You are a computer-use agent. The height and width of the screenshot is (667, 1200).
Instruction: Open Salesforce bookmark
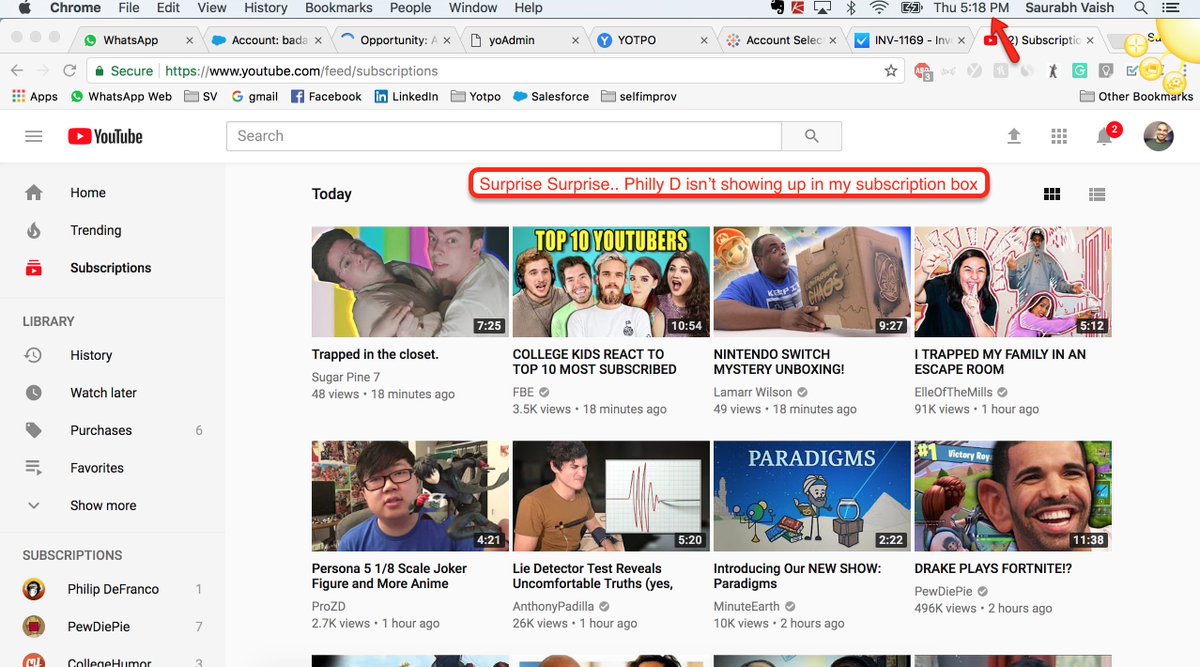tap(551, 97)
